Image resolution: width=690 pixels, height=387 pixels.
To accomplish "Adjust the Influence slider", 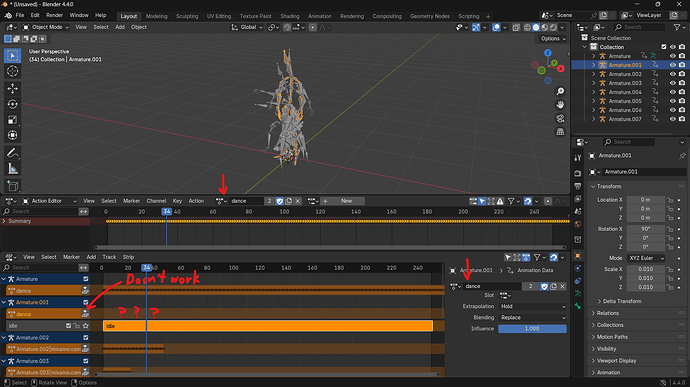I will [532, 329].
